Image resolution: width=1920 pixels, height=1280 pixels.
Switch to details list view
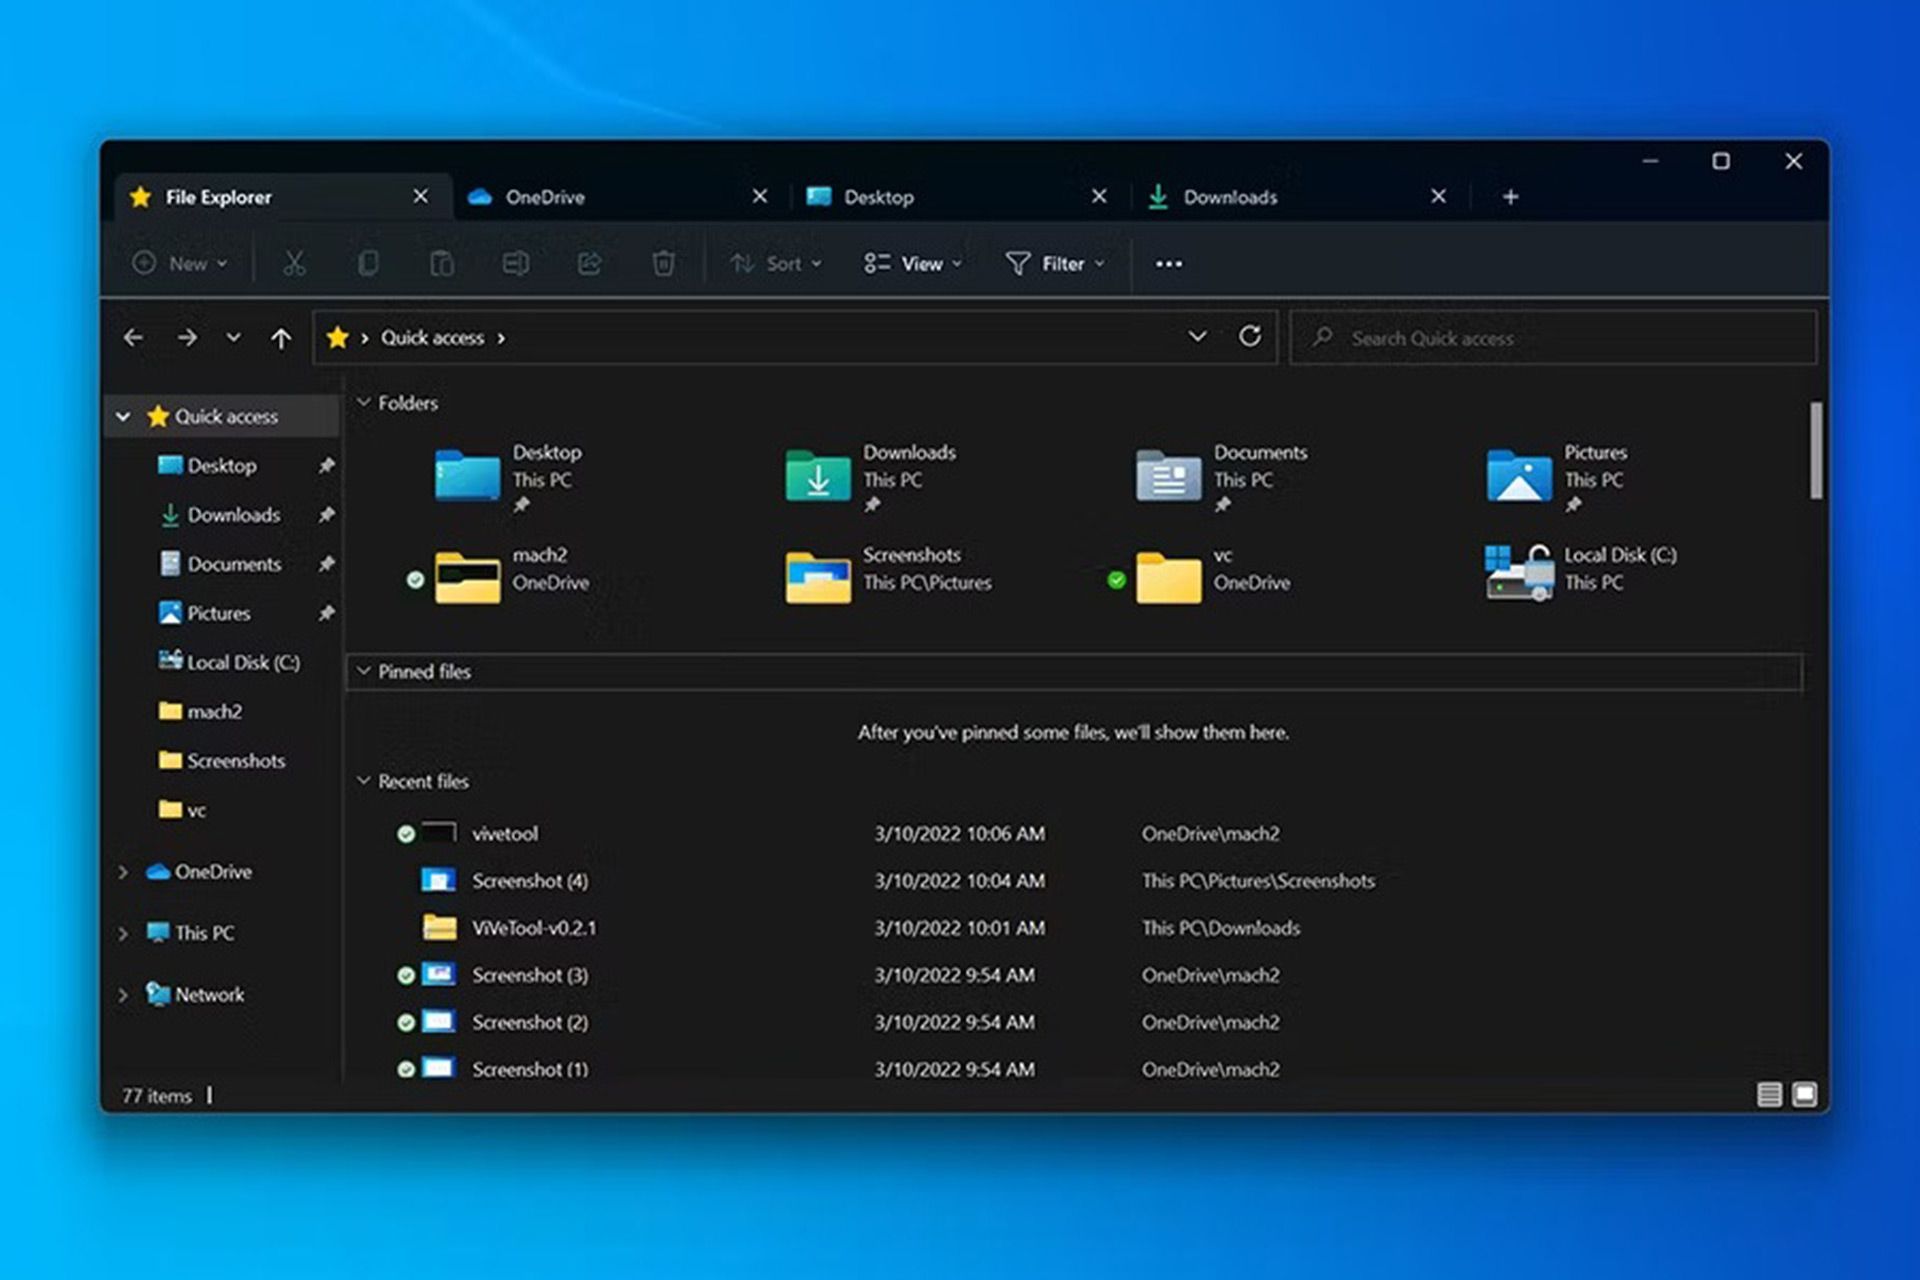click(x=1768, y=1094)
